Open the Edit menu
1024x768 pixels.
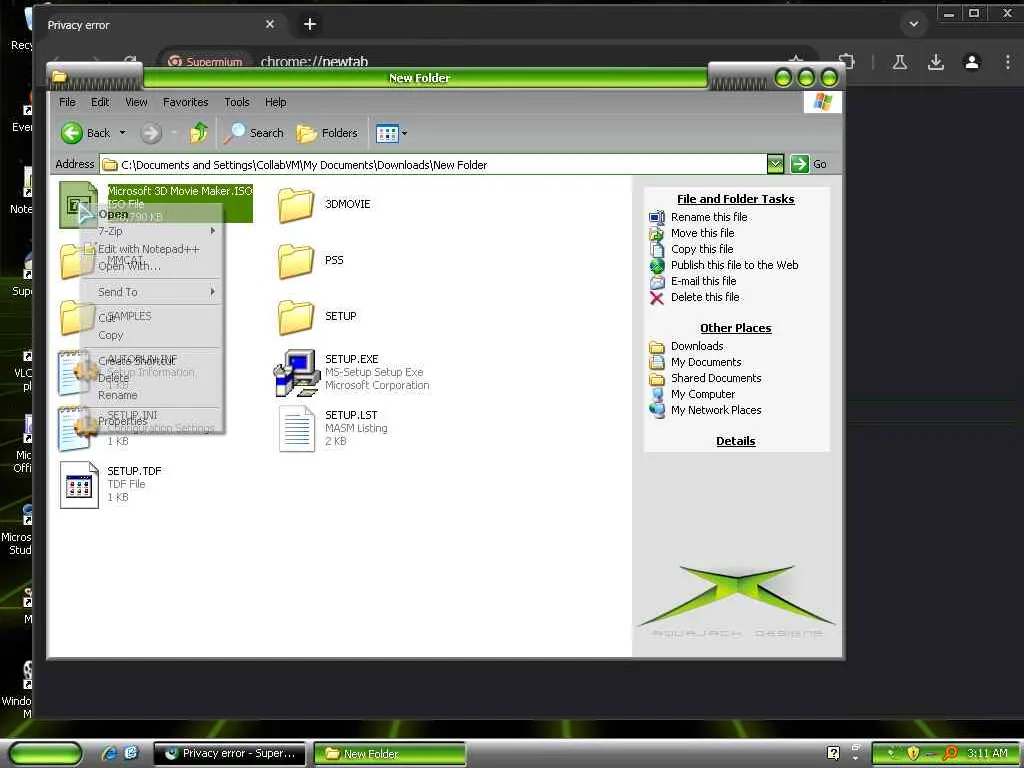(x=100, y=102)
